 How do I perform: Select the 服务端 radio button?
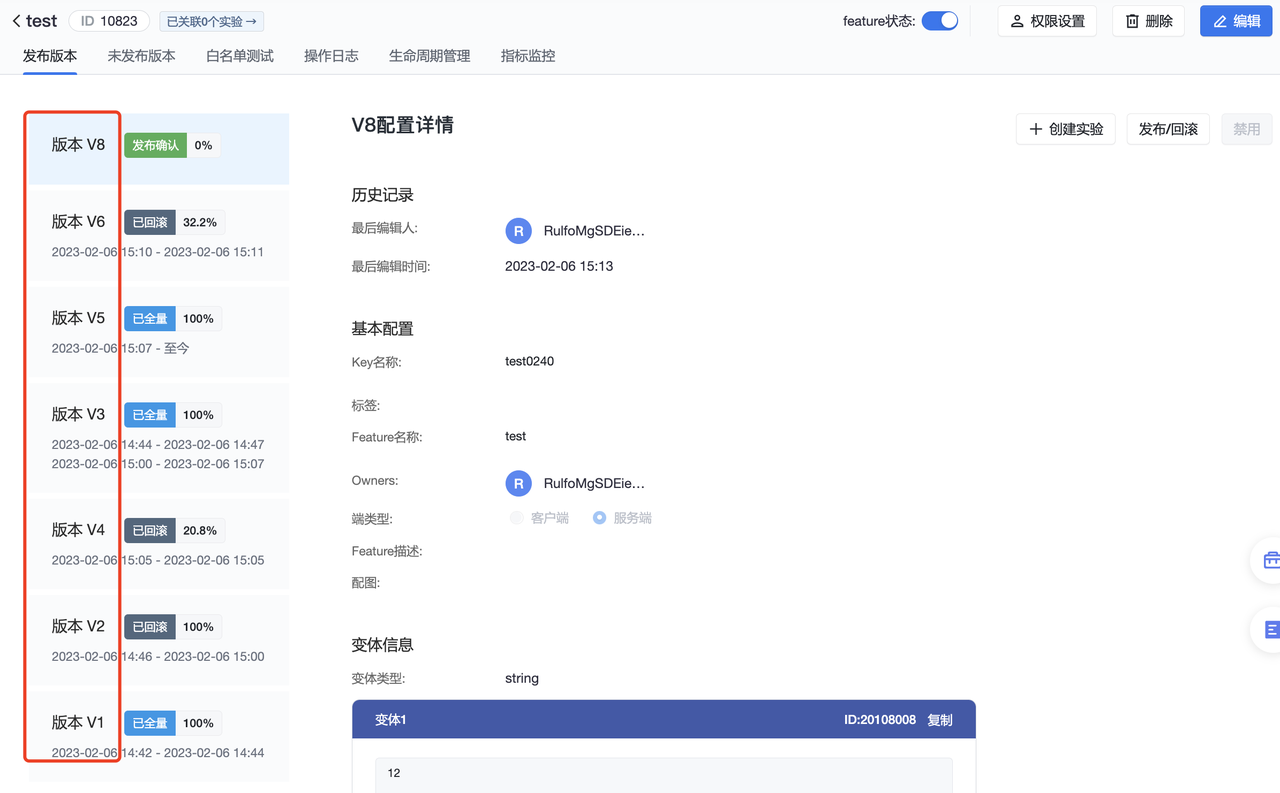(x=599, y=518)
